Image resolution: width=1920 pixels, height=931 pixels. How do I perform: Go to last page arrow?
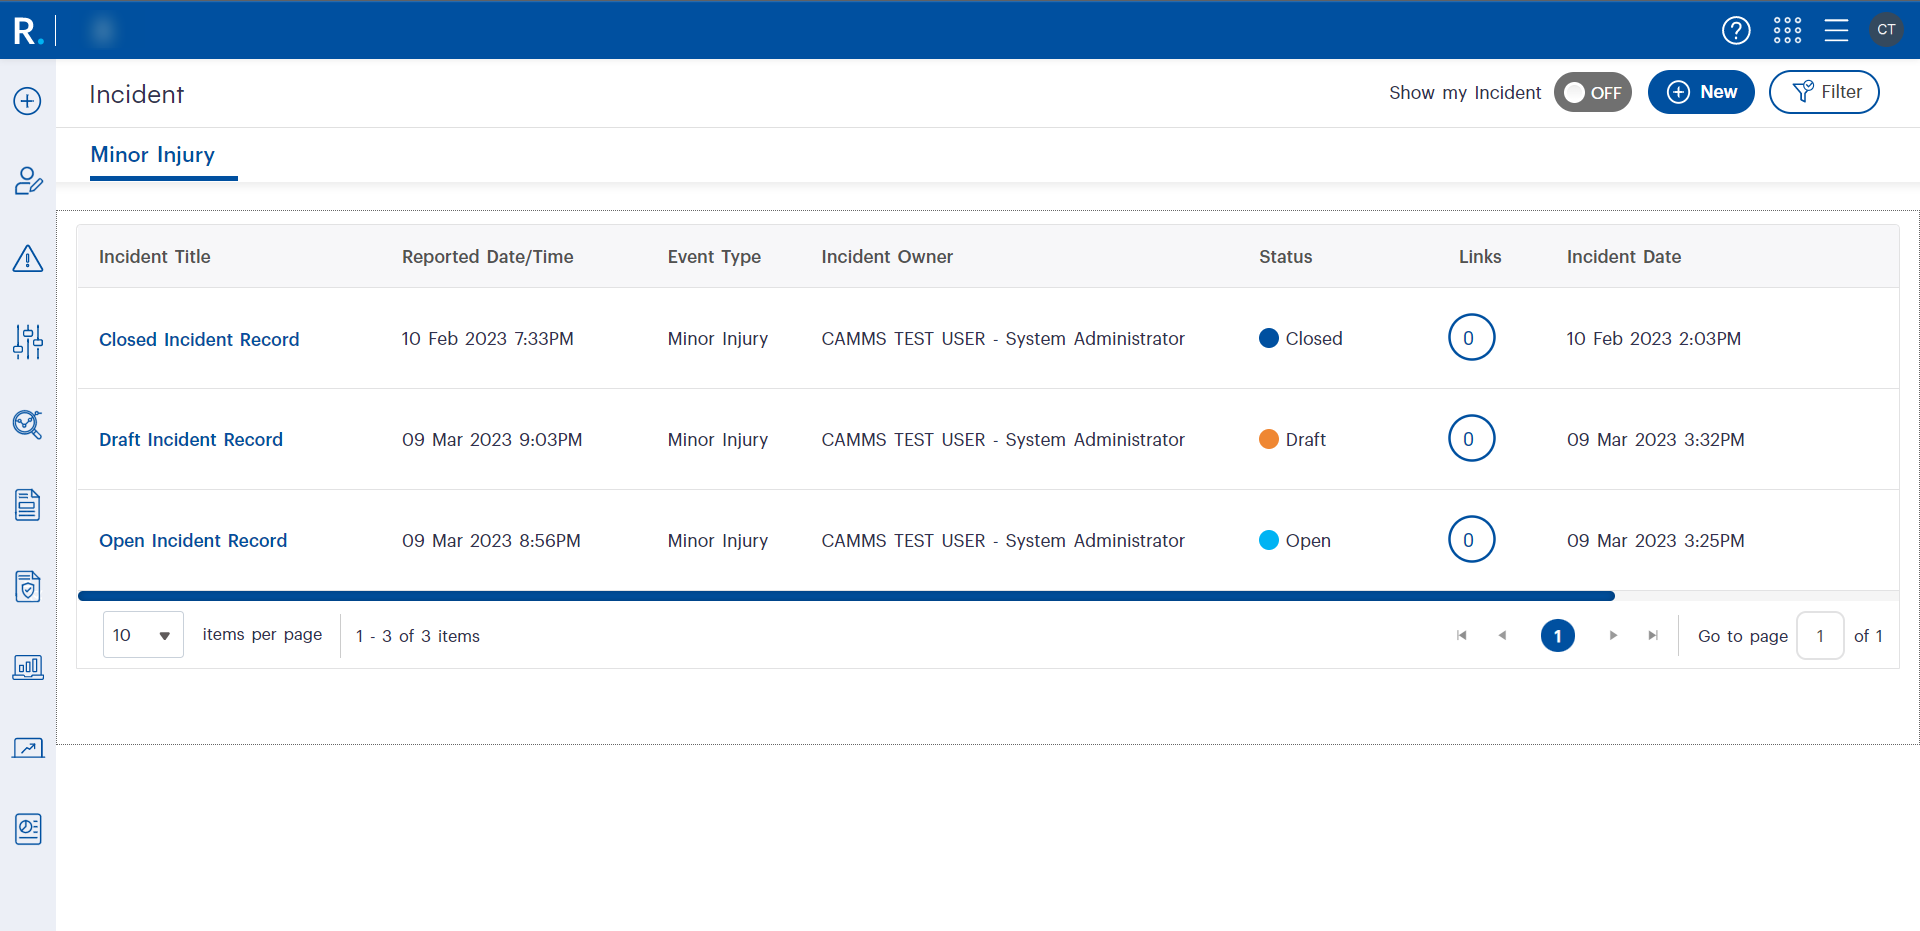pyautogui.click(x=1653, y=636)
